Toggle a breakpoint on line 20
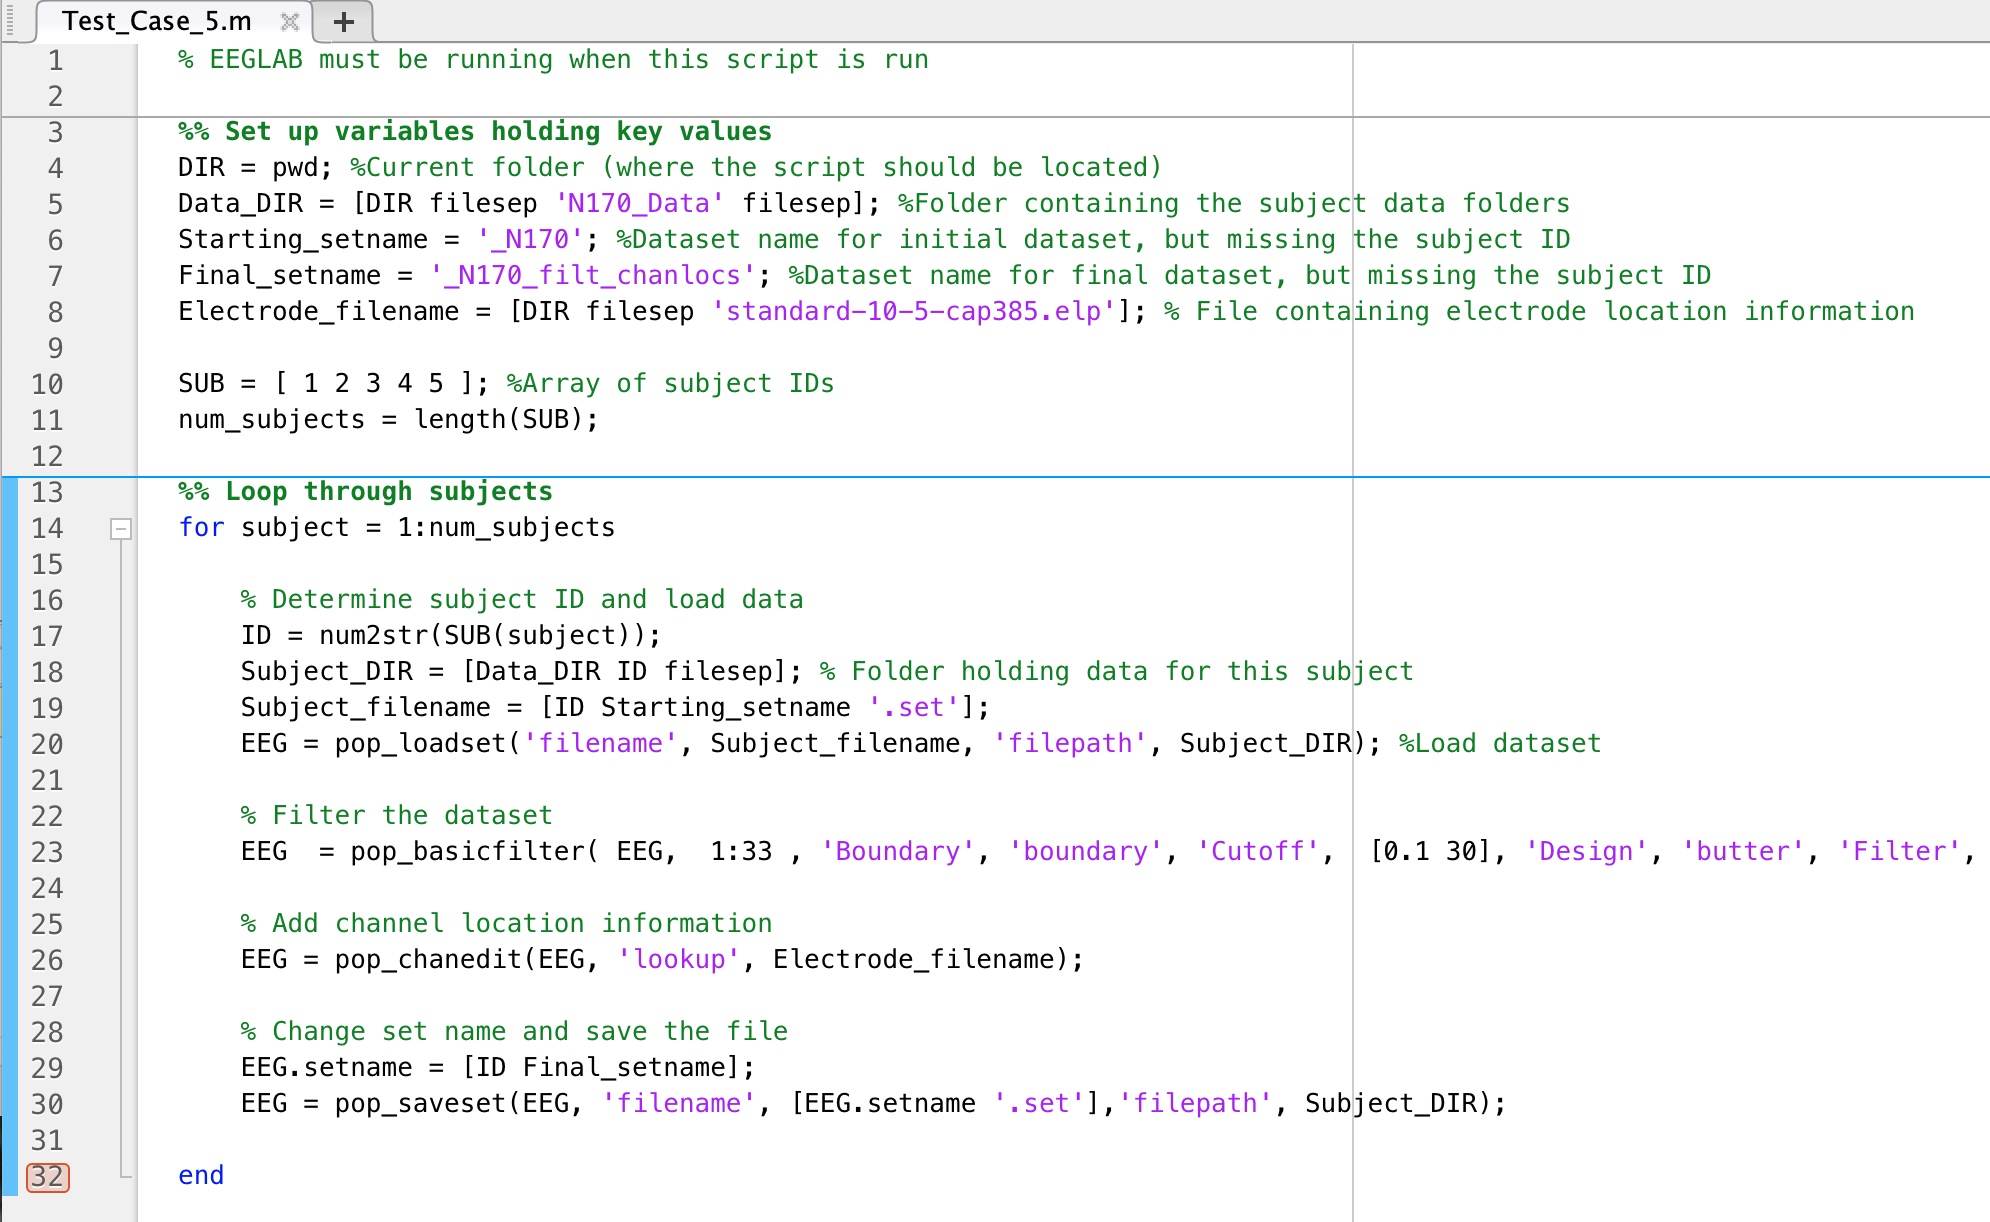The height and width of the screenshot is (1222, 1990). (47, 744)
